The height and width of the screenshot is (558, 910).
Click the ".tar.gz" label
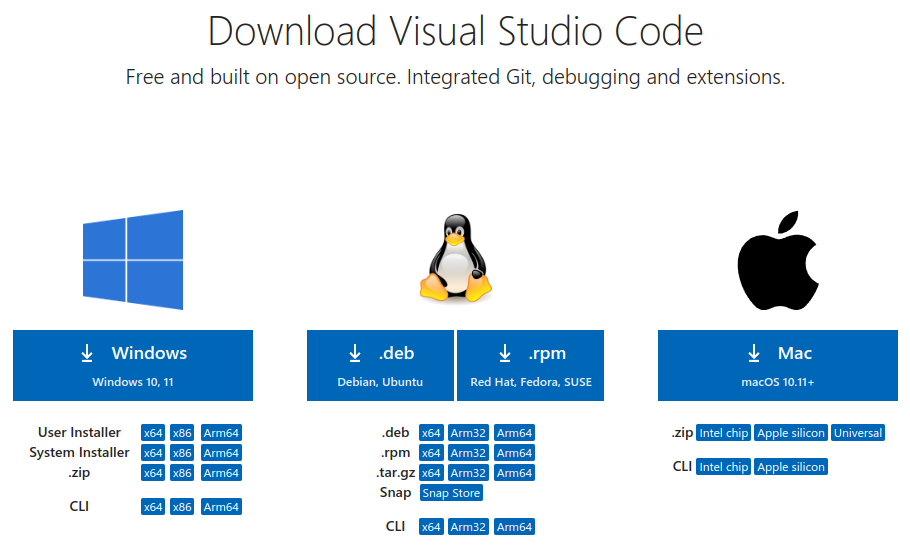click(395, 473)
